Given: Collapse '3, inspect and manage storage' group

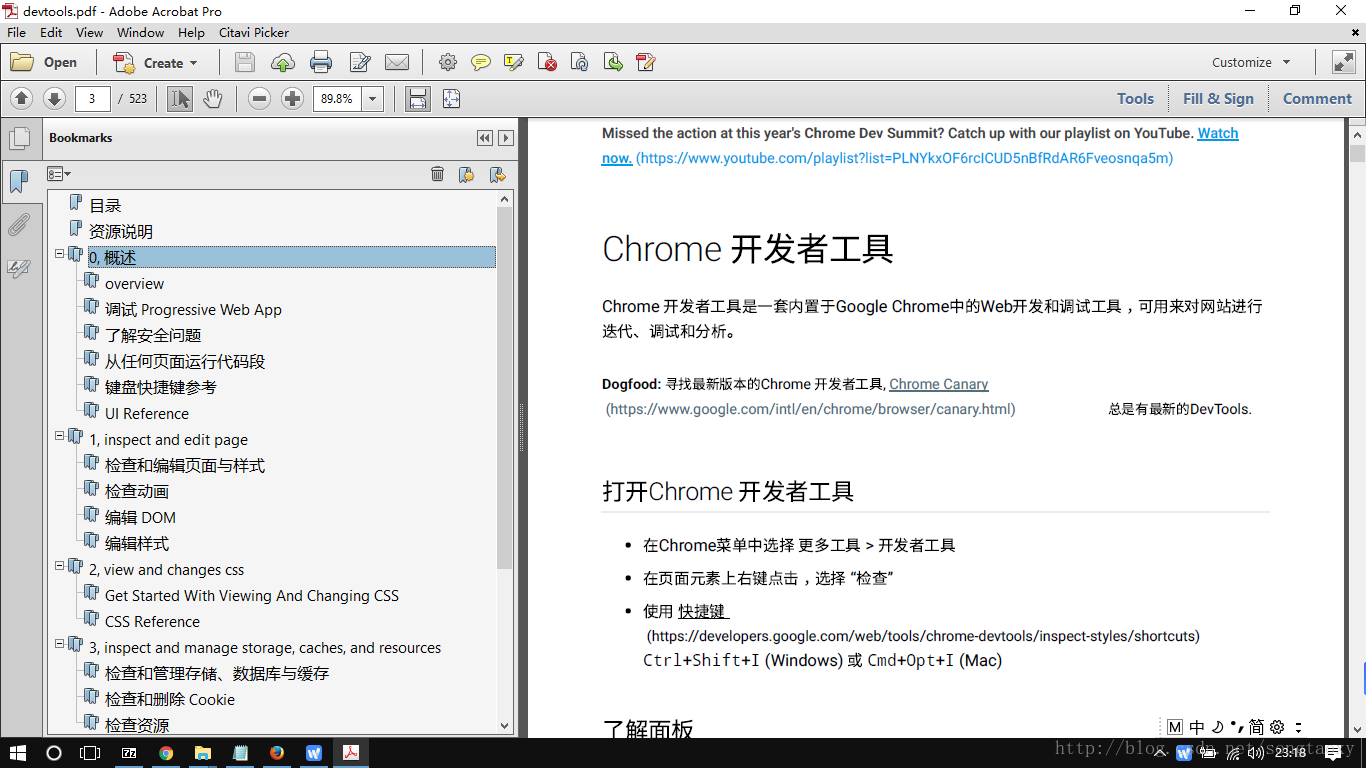Looking at the screenshot, I should click(60, 644).
